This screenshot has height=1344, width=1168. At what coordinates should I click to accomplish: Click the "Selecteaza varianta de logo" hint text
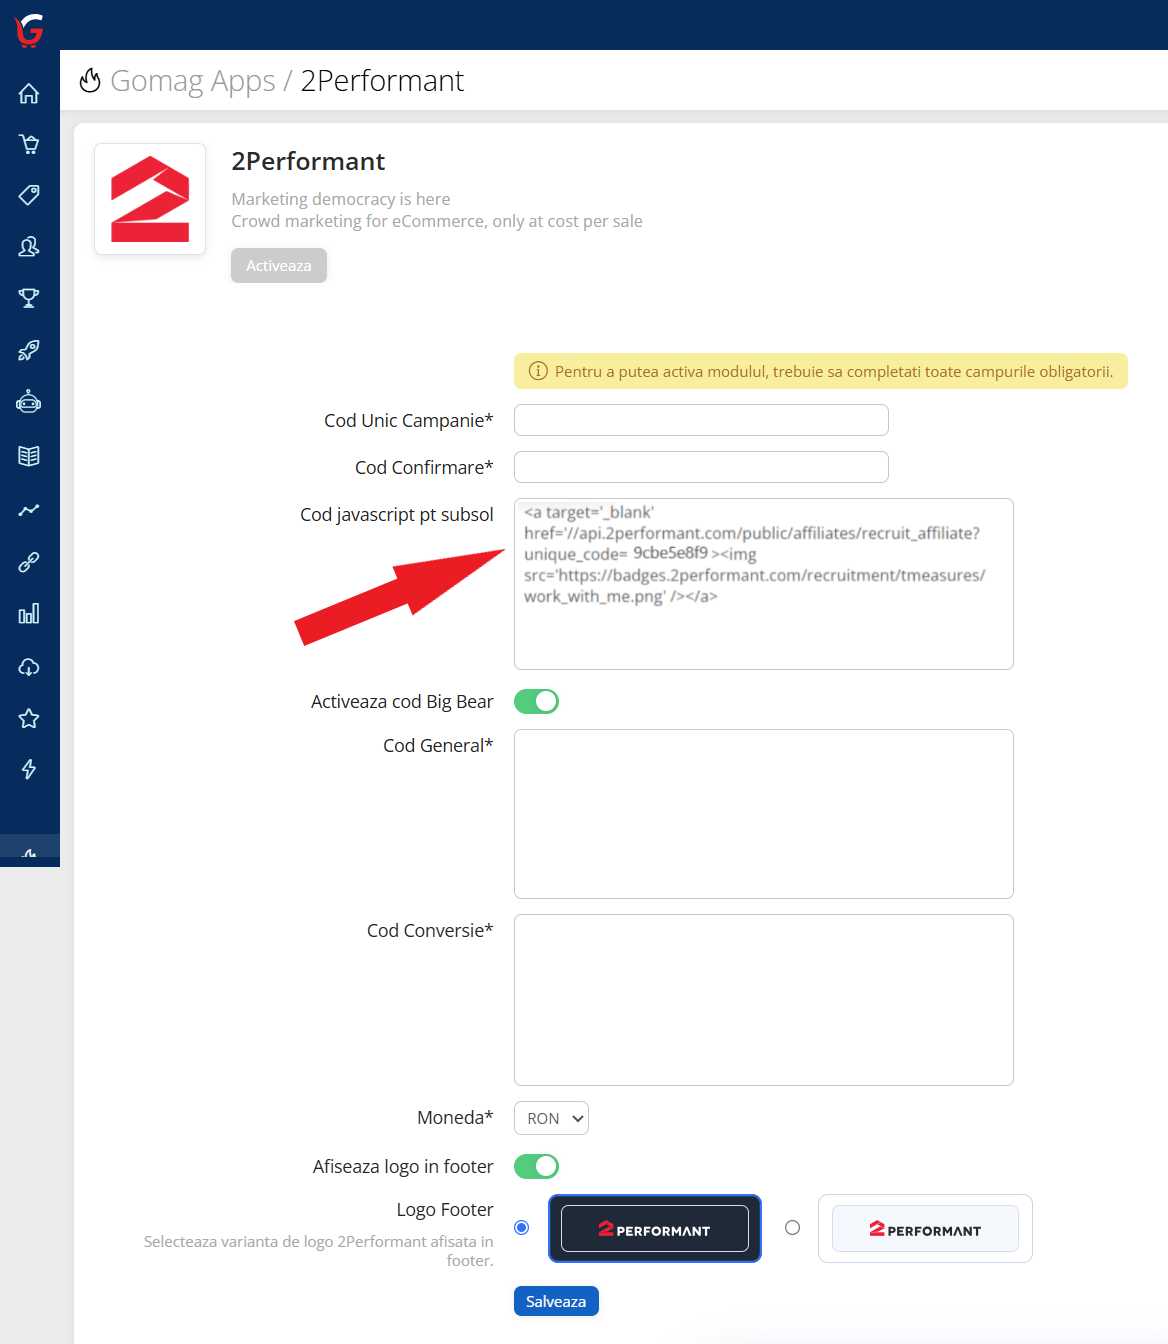point(318,1251)
